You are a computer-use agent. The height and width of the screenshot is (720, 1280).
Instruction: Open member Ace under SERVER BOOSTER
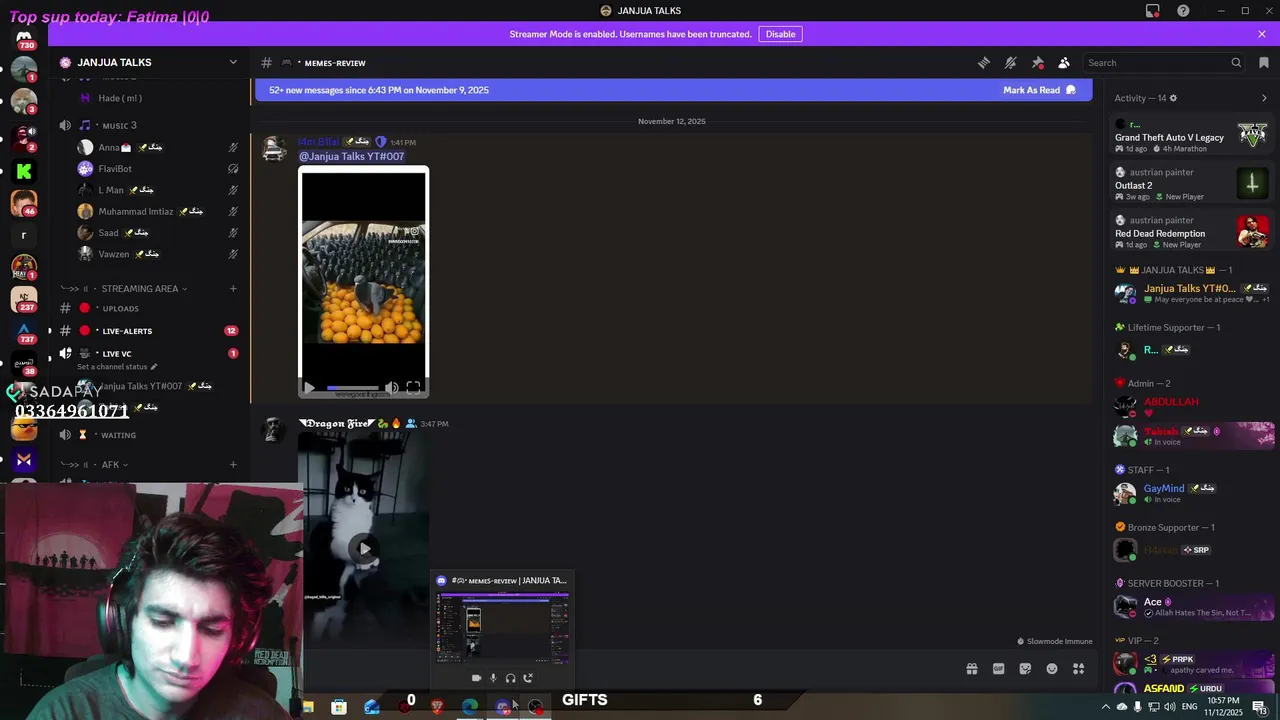(x=1192, y=607)
